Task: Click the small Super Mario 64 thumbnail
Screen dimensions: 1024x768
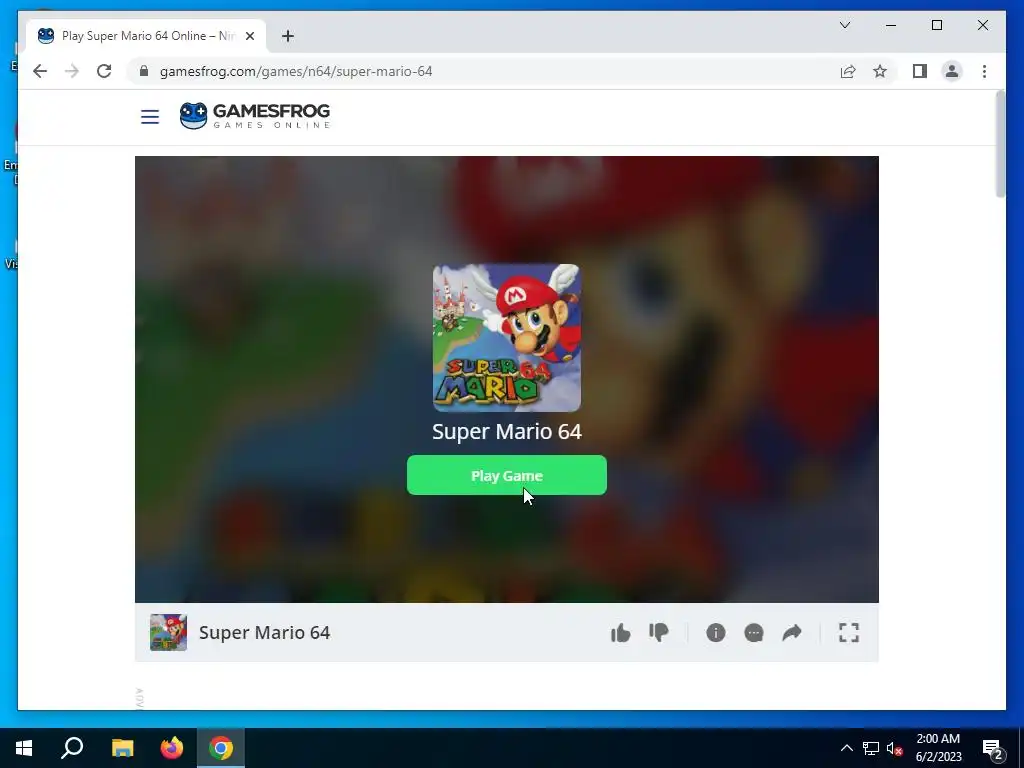Action: 168,632
